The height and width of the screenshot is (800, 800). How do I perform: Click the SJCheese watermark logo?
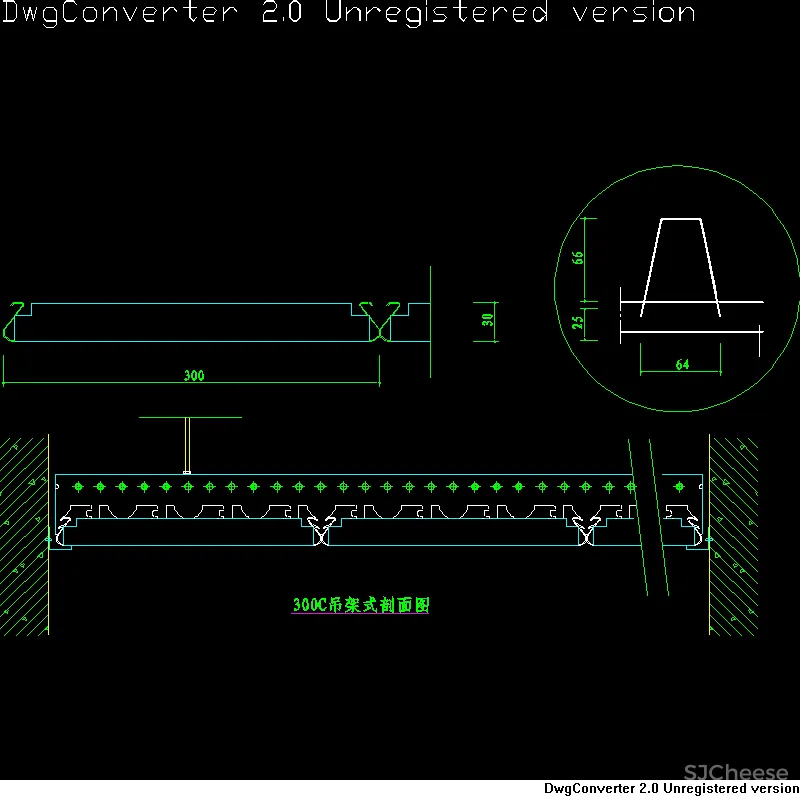(x=735, y=772)
